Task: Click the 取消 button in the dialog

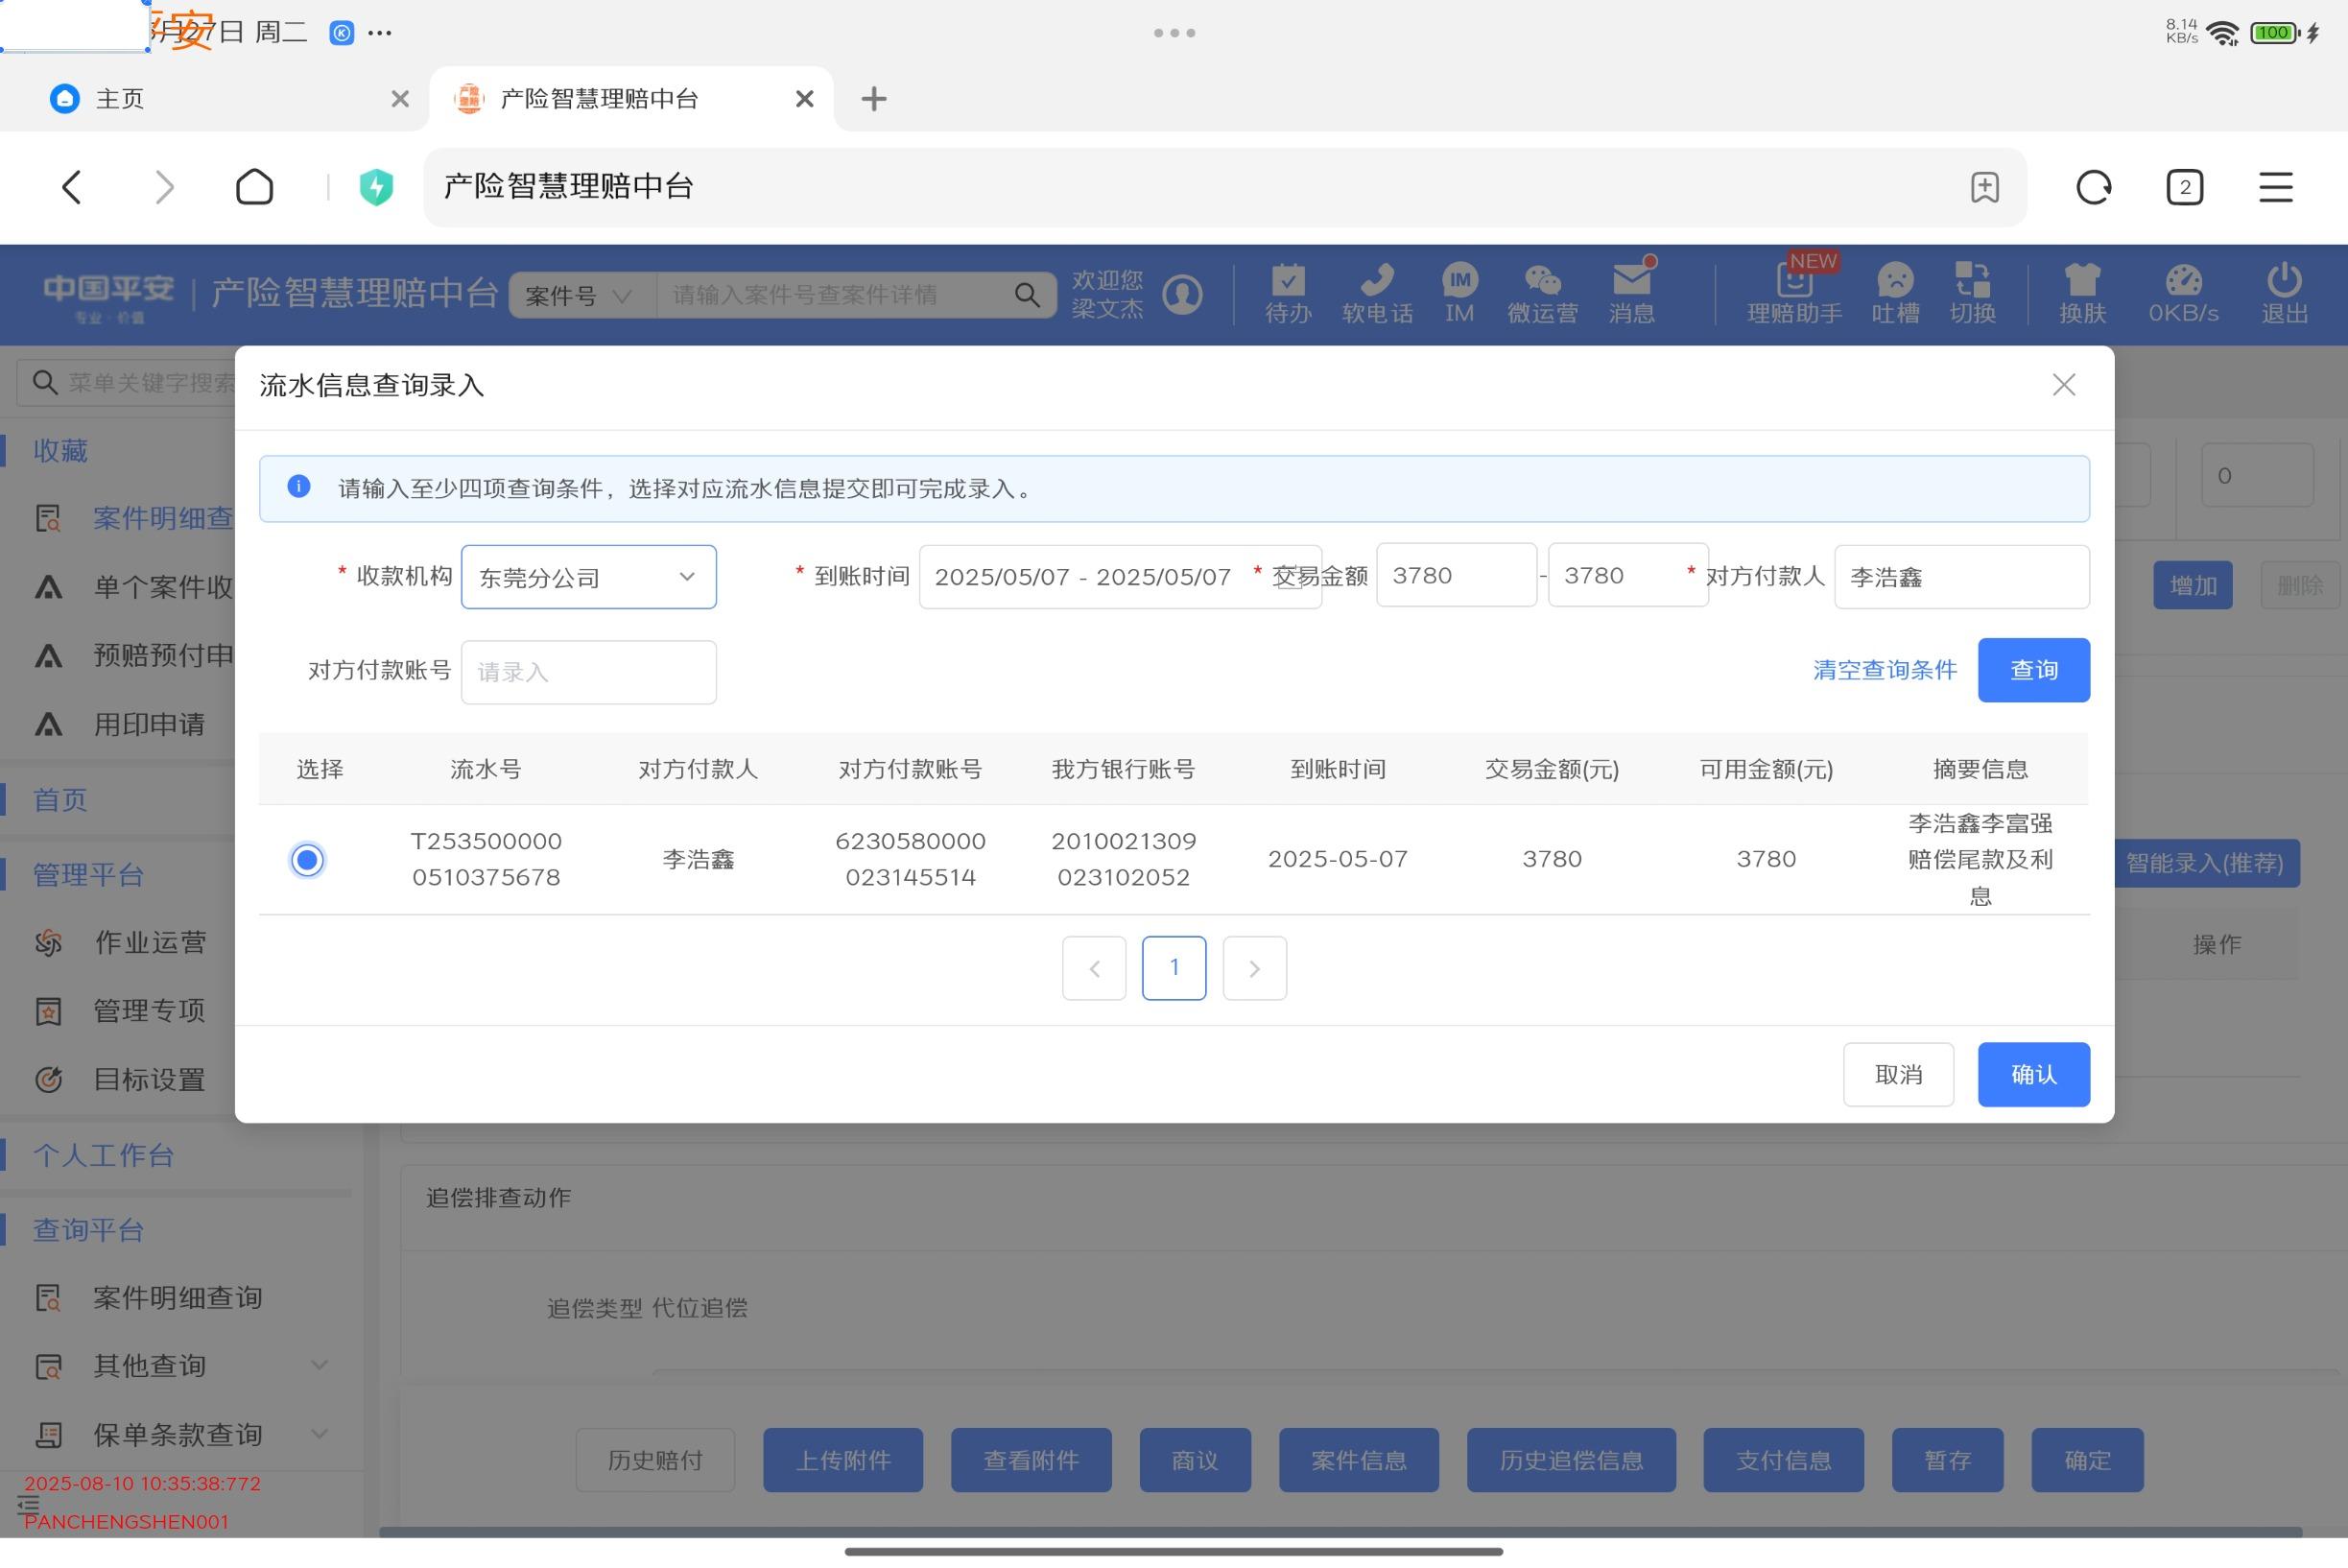Action: tap(1898, 1075)
